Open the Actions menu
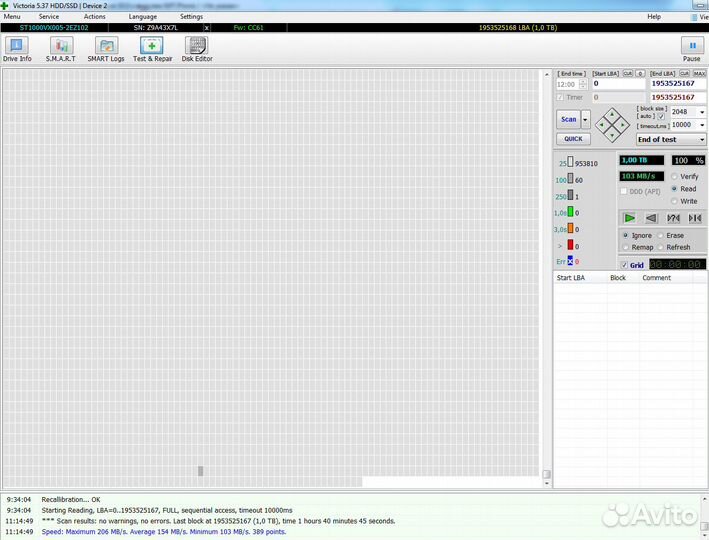The image size is (709, 540). (94, 17)
